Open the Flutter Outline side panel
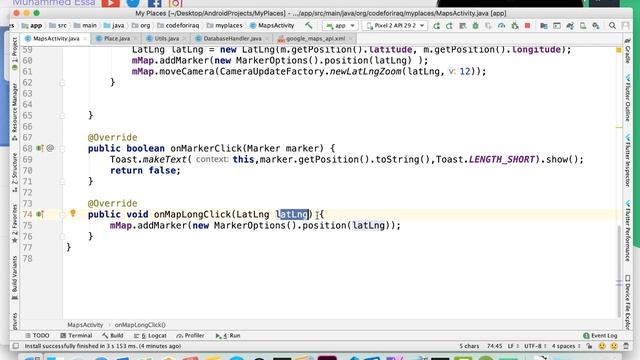The image size is (640, 360). click(627, 98)
